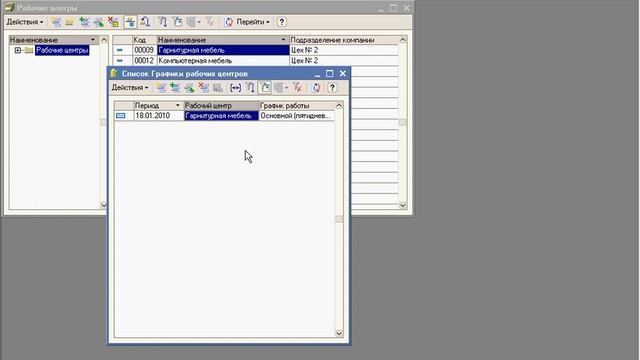Click sort arrow in tree Наименование header

[x=93, y=40]
